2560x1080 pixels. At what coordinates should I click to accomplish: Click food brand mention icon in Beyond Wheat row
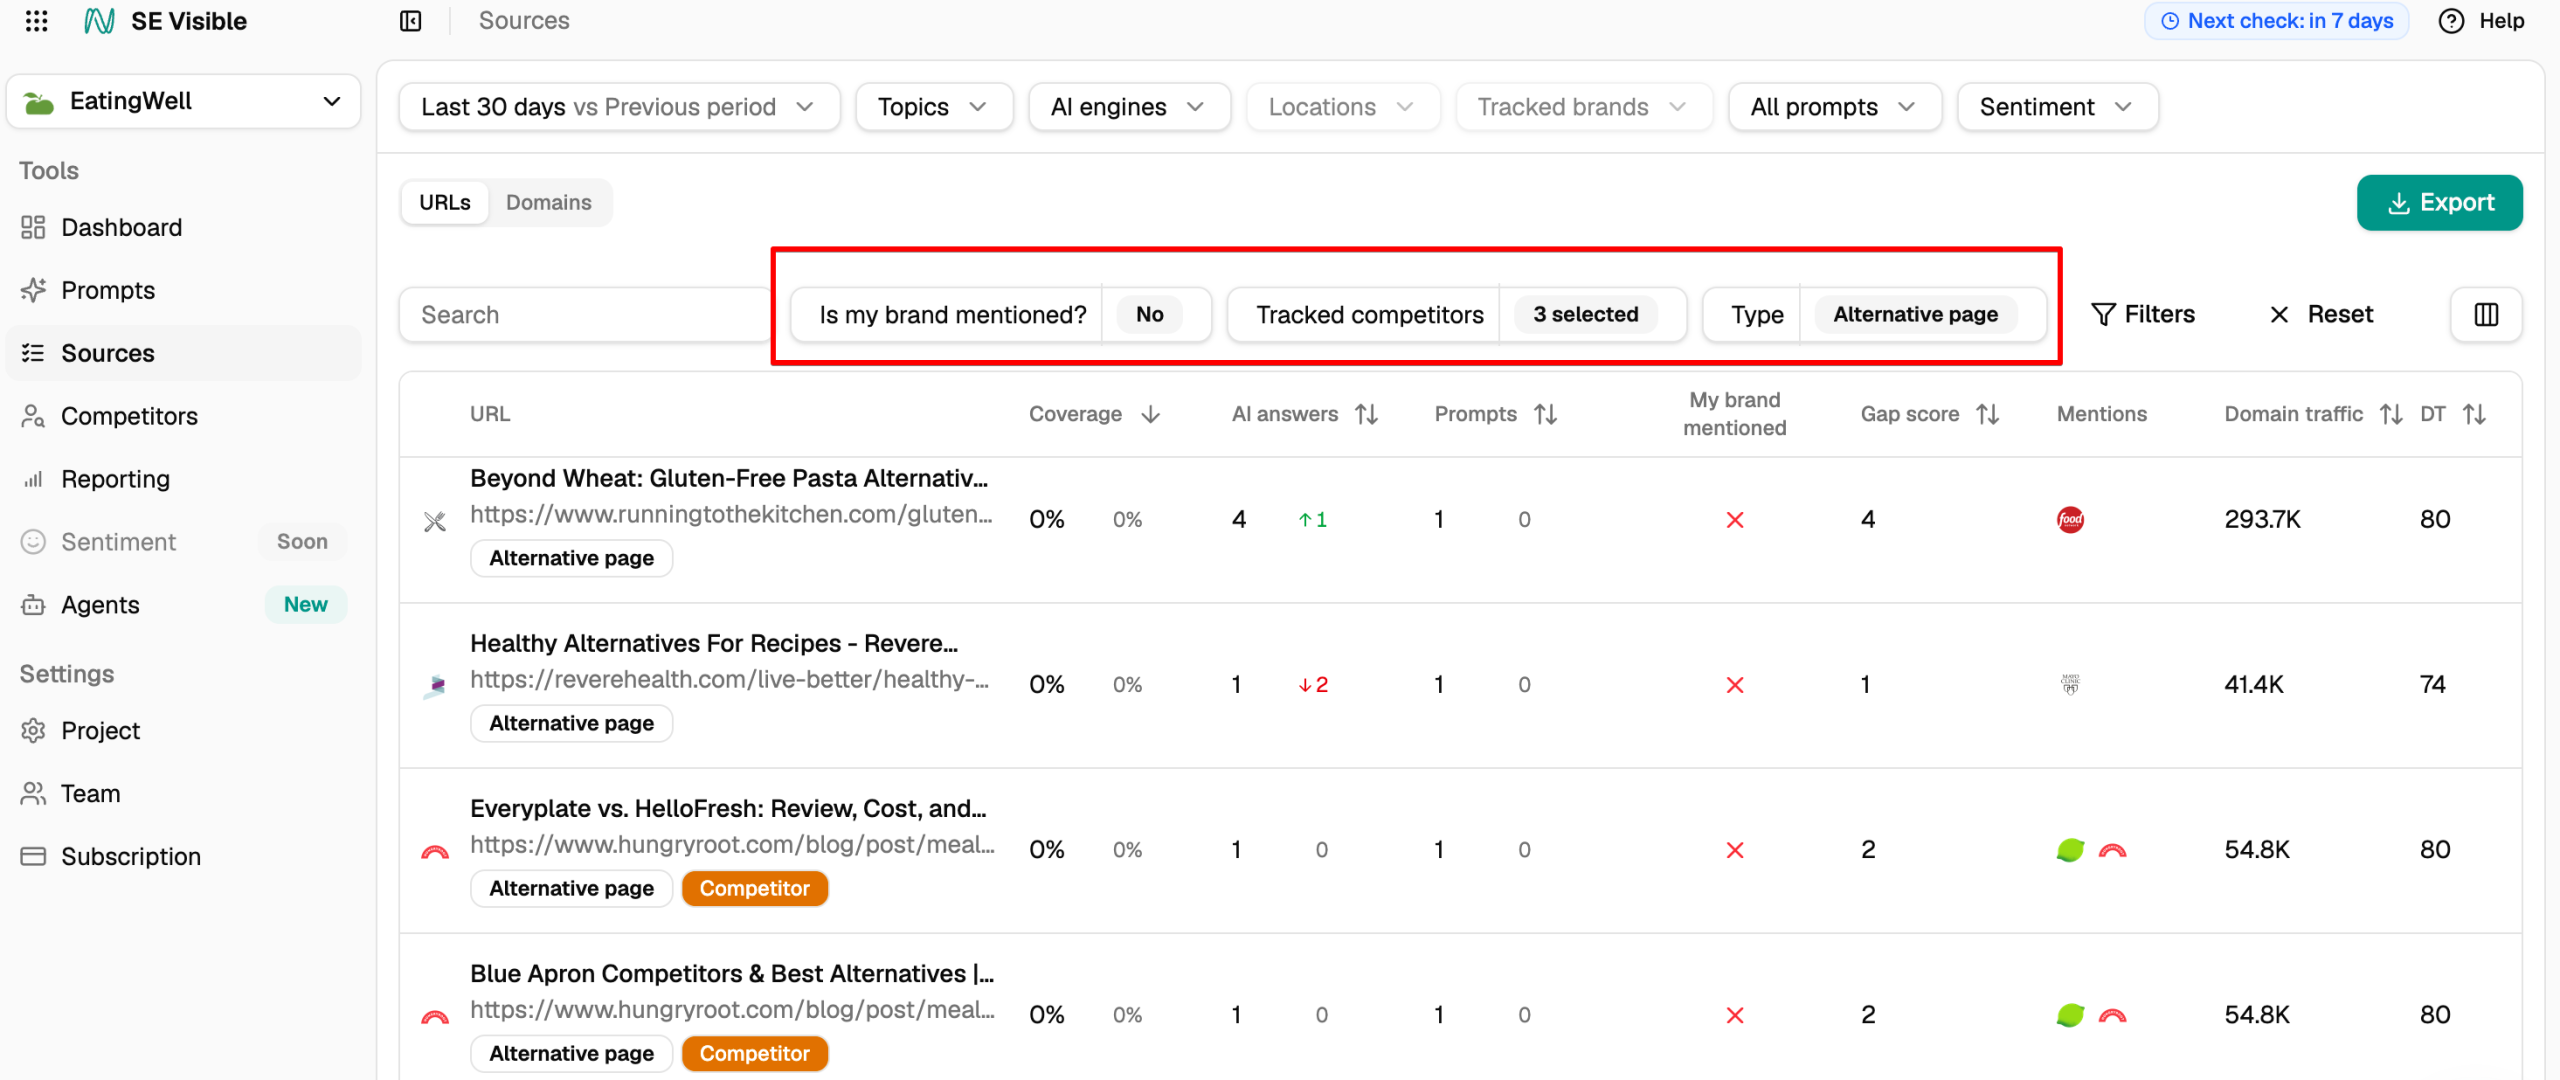tap(2070, 520)
